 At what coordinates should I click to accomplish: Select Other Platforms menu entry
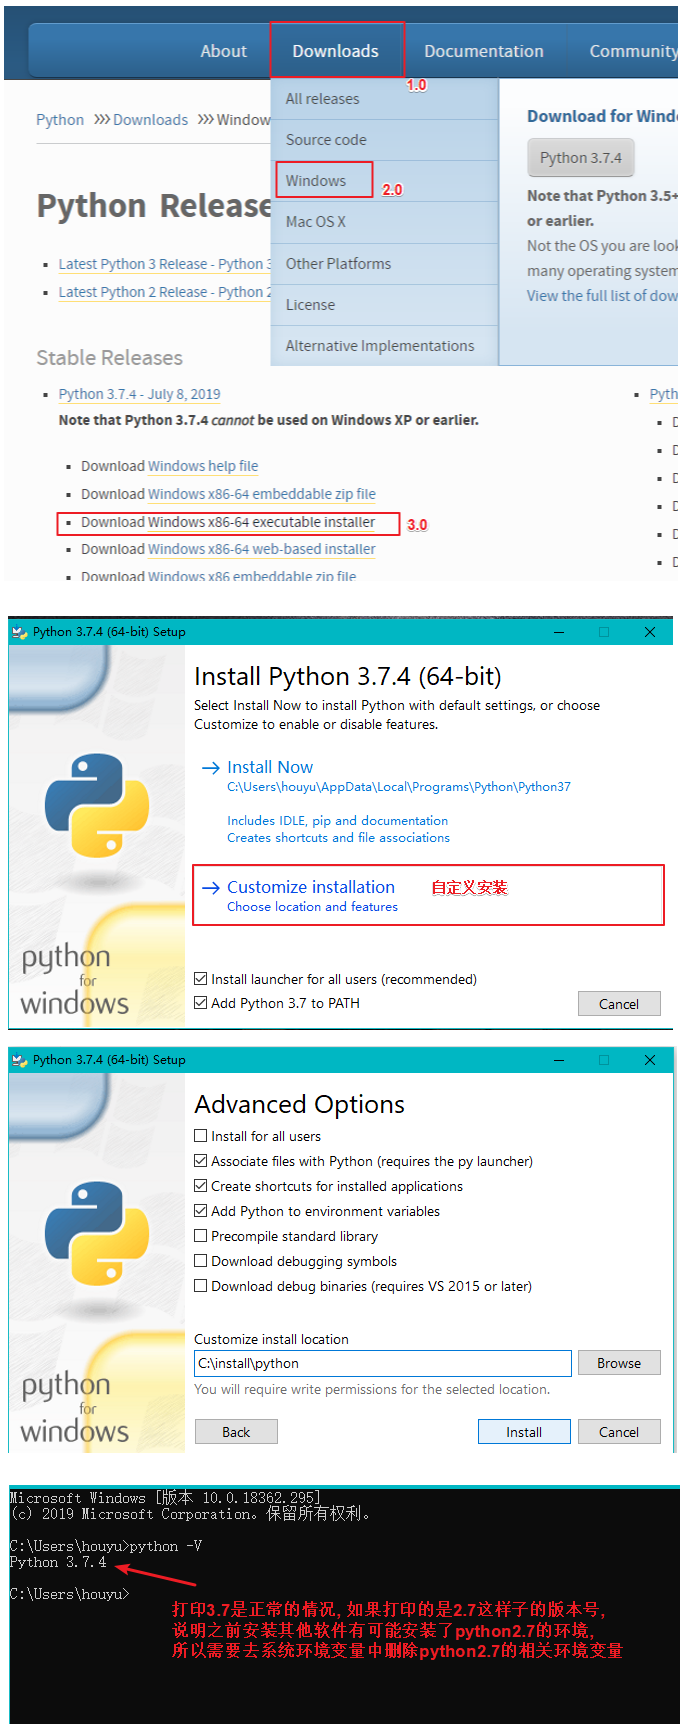pyautogui.click(x=385, y=264)
